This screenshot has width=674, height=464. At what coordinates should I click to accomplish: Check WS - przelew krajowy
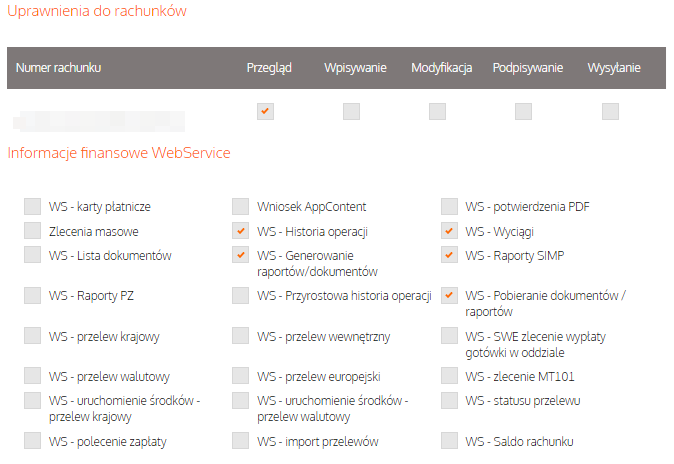tap(32, 336)
